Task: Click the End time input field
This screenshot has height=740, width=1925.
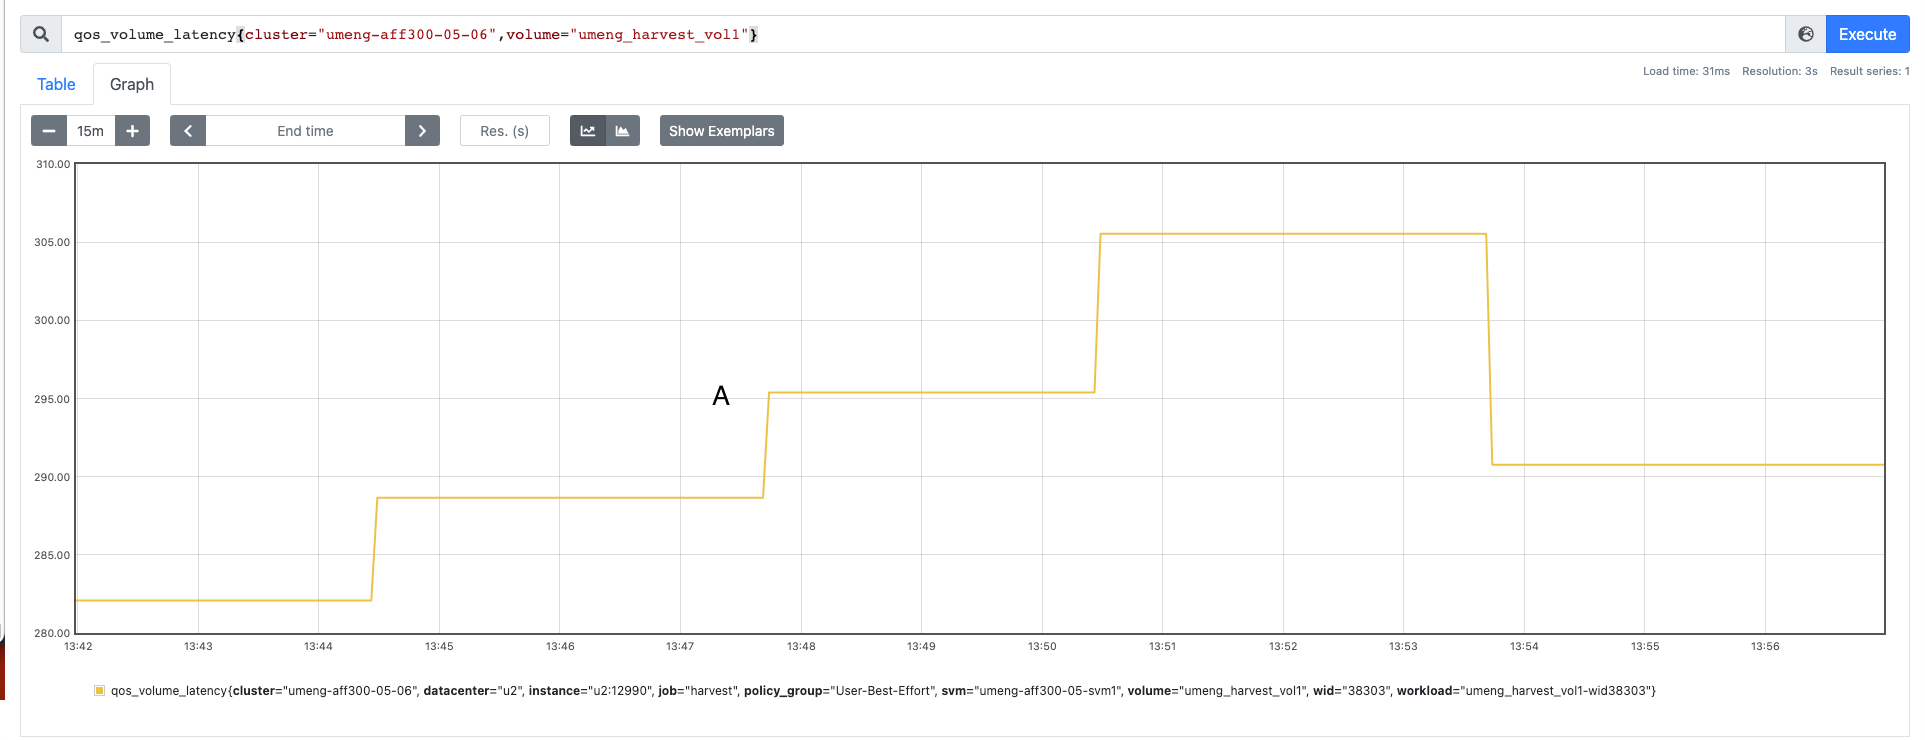Action: coord(305,131)
